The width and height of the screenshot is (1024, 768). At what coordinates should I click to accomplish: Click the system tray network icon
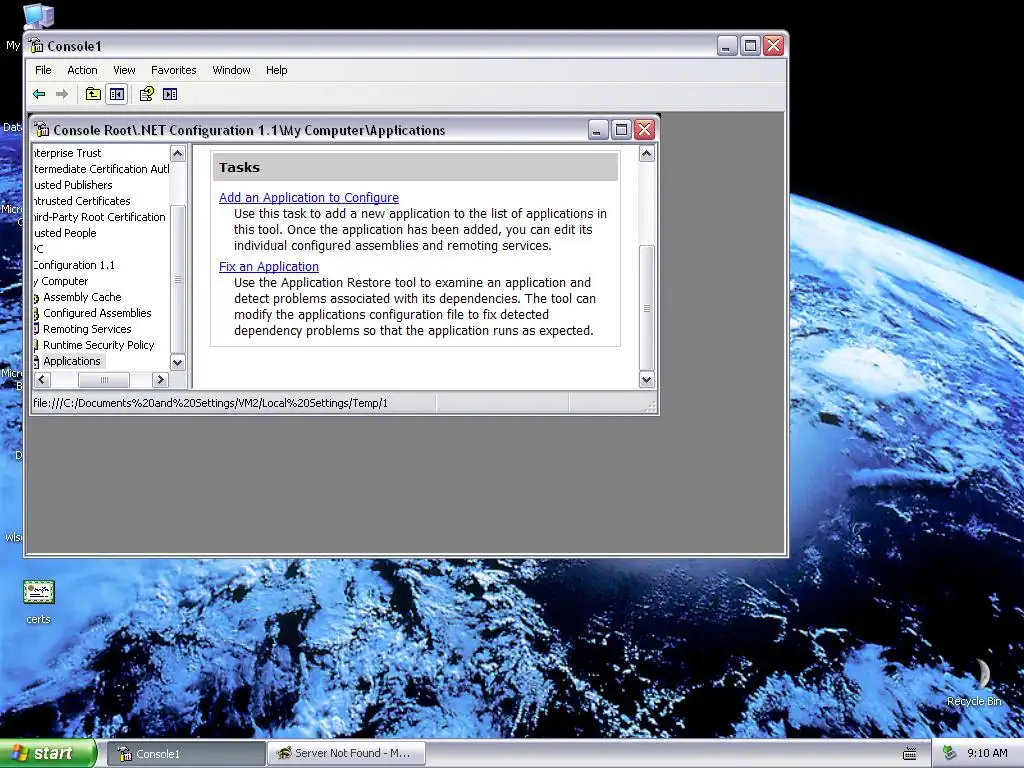[949, 753]
